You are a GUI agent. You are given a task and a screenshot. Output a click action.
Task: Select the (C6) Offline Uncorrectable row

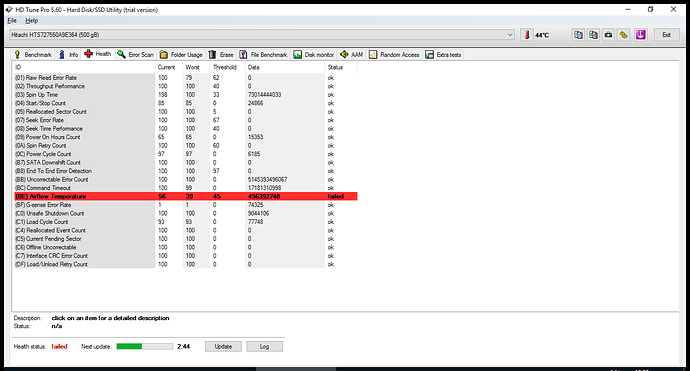pyautogui.click(x=185, y=247)
